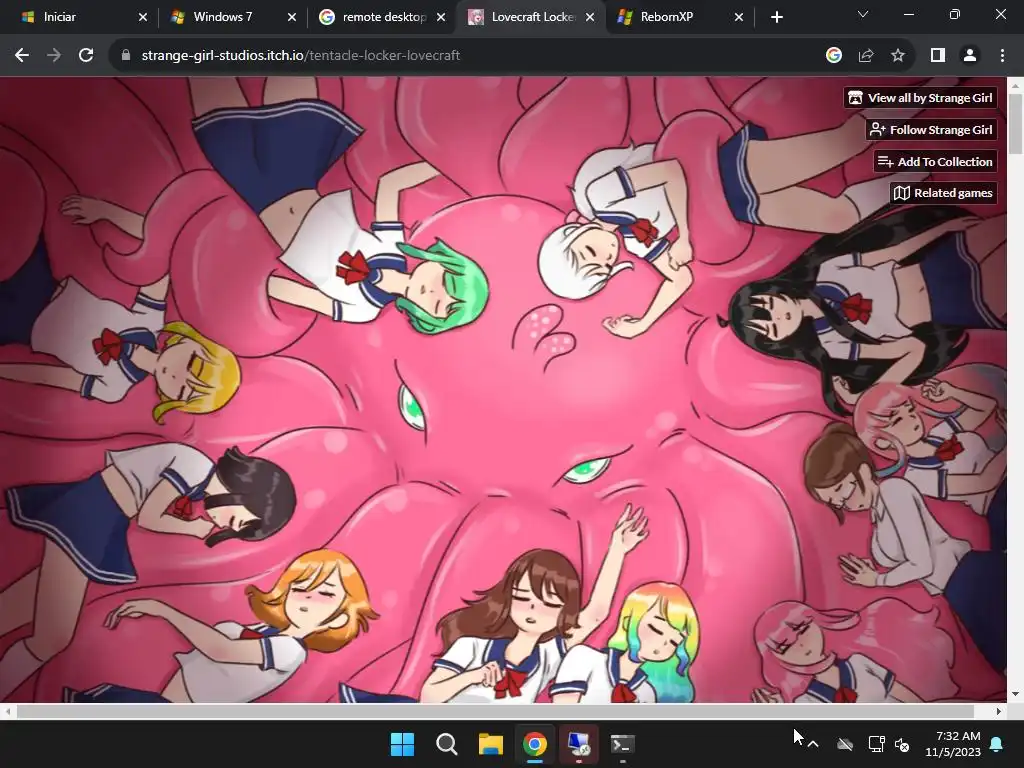Open Chrome three-dot menu
Image resolution: width=1024 pixels, height=768 pixels.
point(1002,56)
